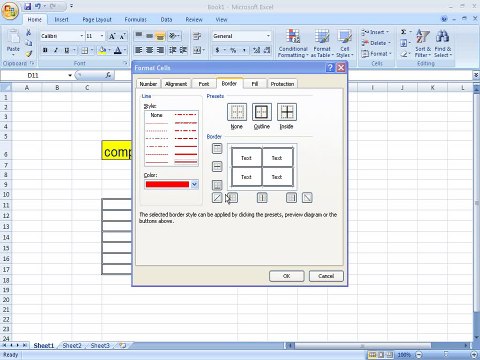480x360 pixels.
Task: Open the font name Calibri dropdown
Action: [x=81, y=36]
